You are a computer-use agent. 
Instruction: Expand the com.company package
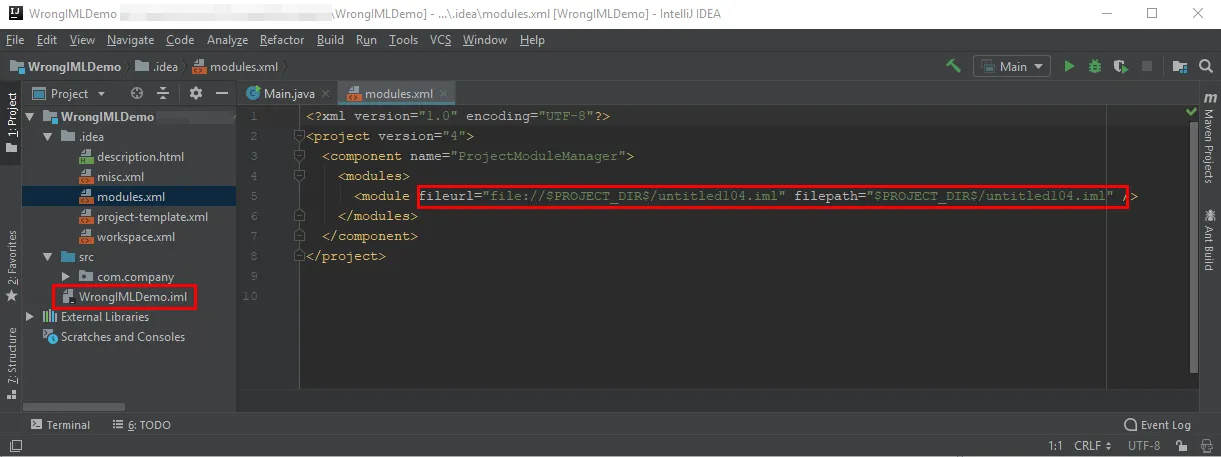(x=66, y=277)
